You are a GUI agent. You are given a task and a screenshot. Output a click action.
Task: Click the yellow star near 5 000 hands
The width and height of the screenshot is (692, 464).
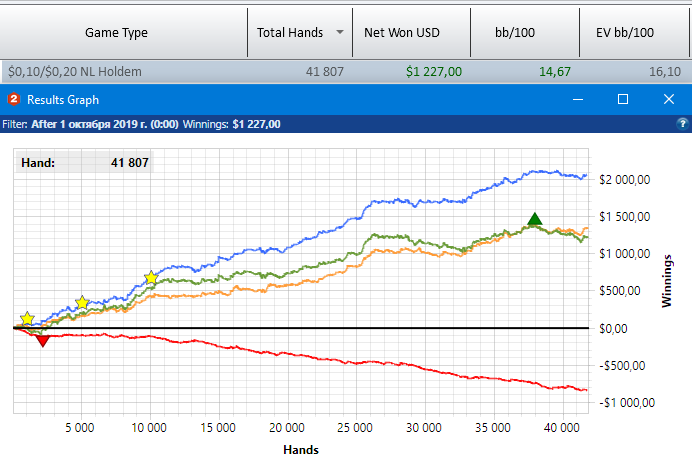(82, 302)
